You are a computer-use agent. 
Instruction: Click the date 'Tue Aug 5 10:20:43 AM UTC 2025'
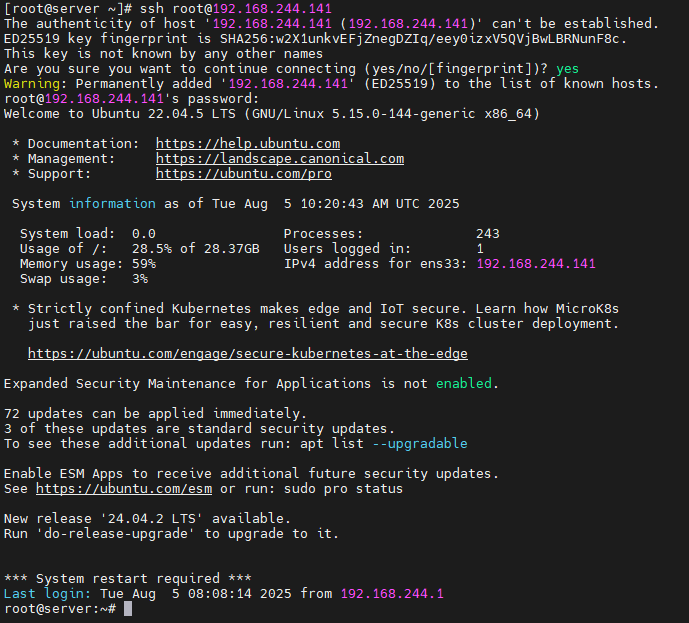(336, 203)
